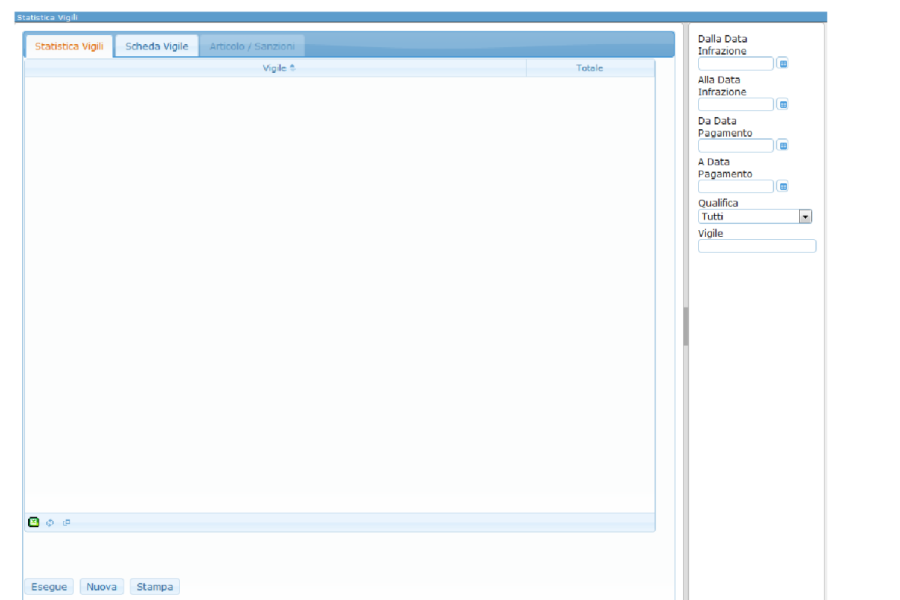The height and width of the screenshot is (600, 900).
Task: Expand the Qualifica dropdown
Action: tap(804, 216)
